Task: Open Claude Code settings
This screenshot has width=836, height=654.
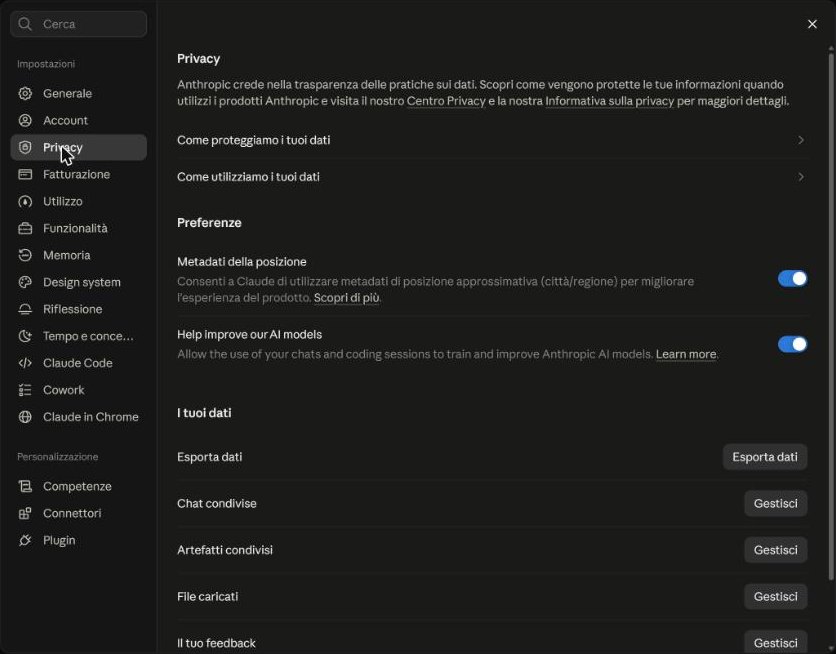Action: point(78,363)
